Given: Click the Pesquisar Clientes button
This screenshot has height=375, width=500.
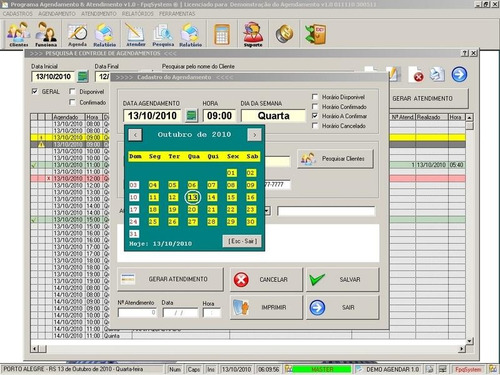Looking at the screenshot, I should [335, 159].
